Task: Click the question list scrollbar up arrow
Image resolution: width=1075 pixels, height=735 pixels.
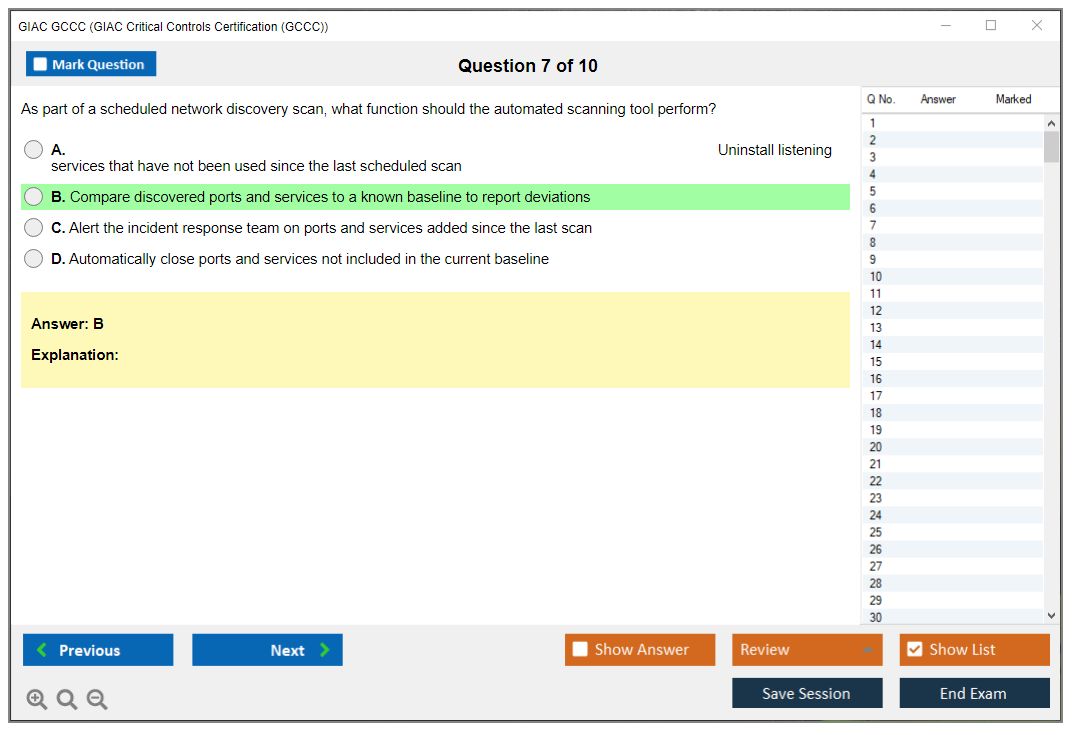Action: coord(1051,122)
